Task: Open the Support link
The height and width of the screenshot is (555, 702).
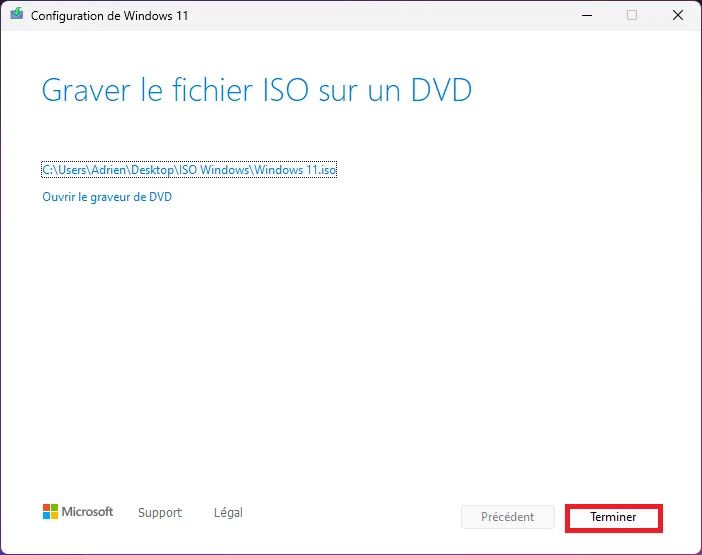Action: [160, 512]
